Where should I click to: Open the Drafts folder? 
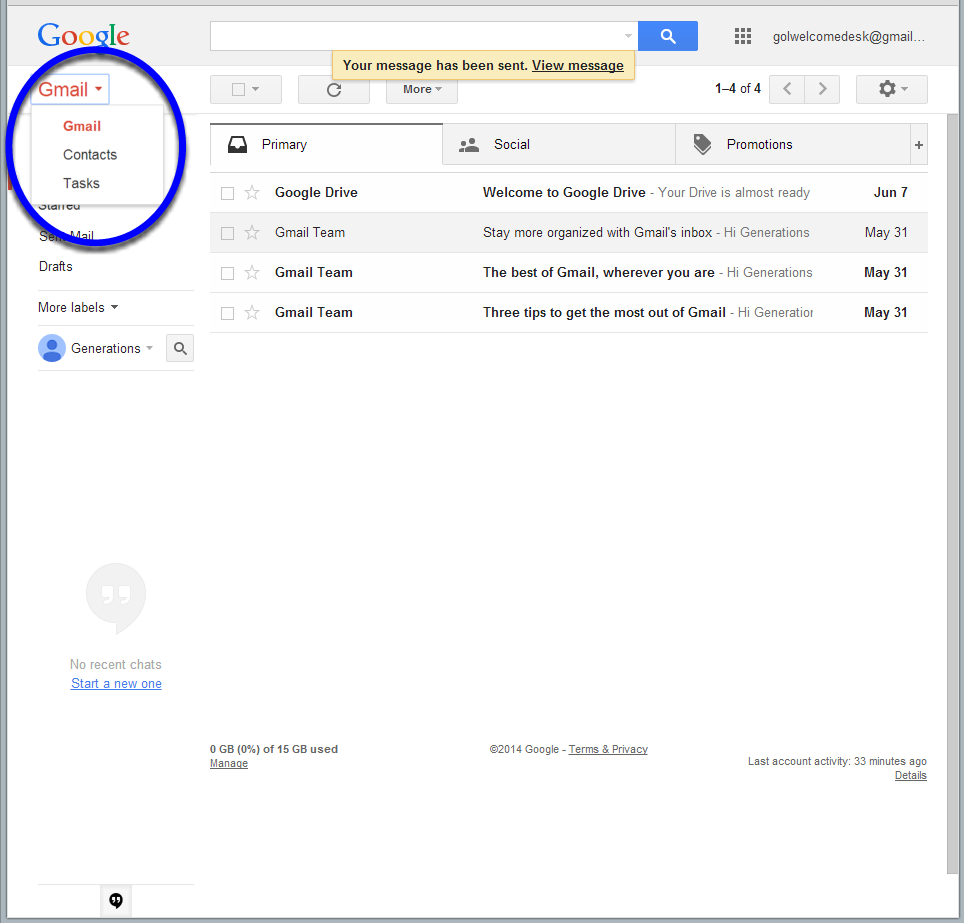coord(55,266)
